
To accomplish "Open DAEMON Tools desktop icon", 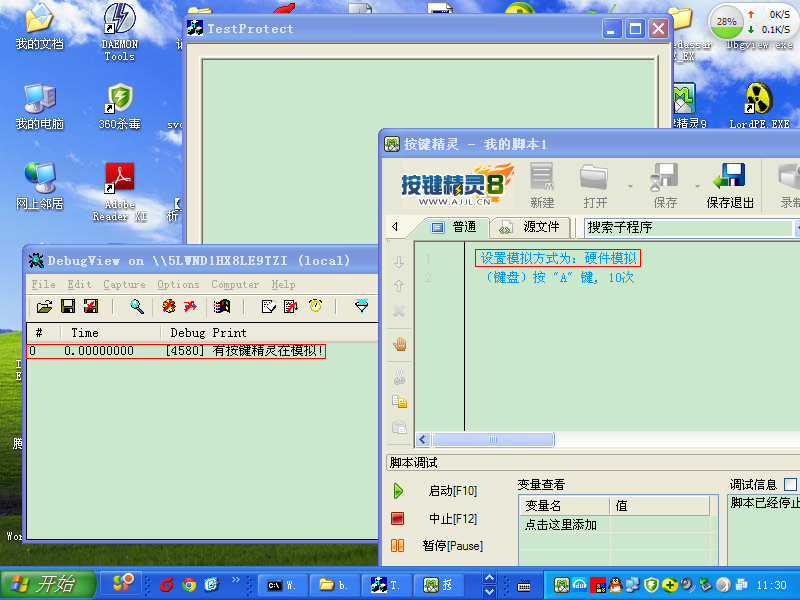I will pos(119,32).
